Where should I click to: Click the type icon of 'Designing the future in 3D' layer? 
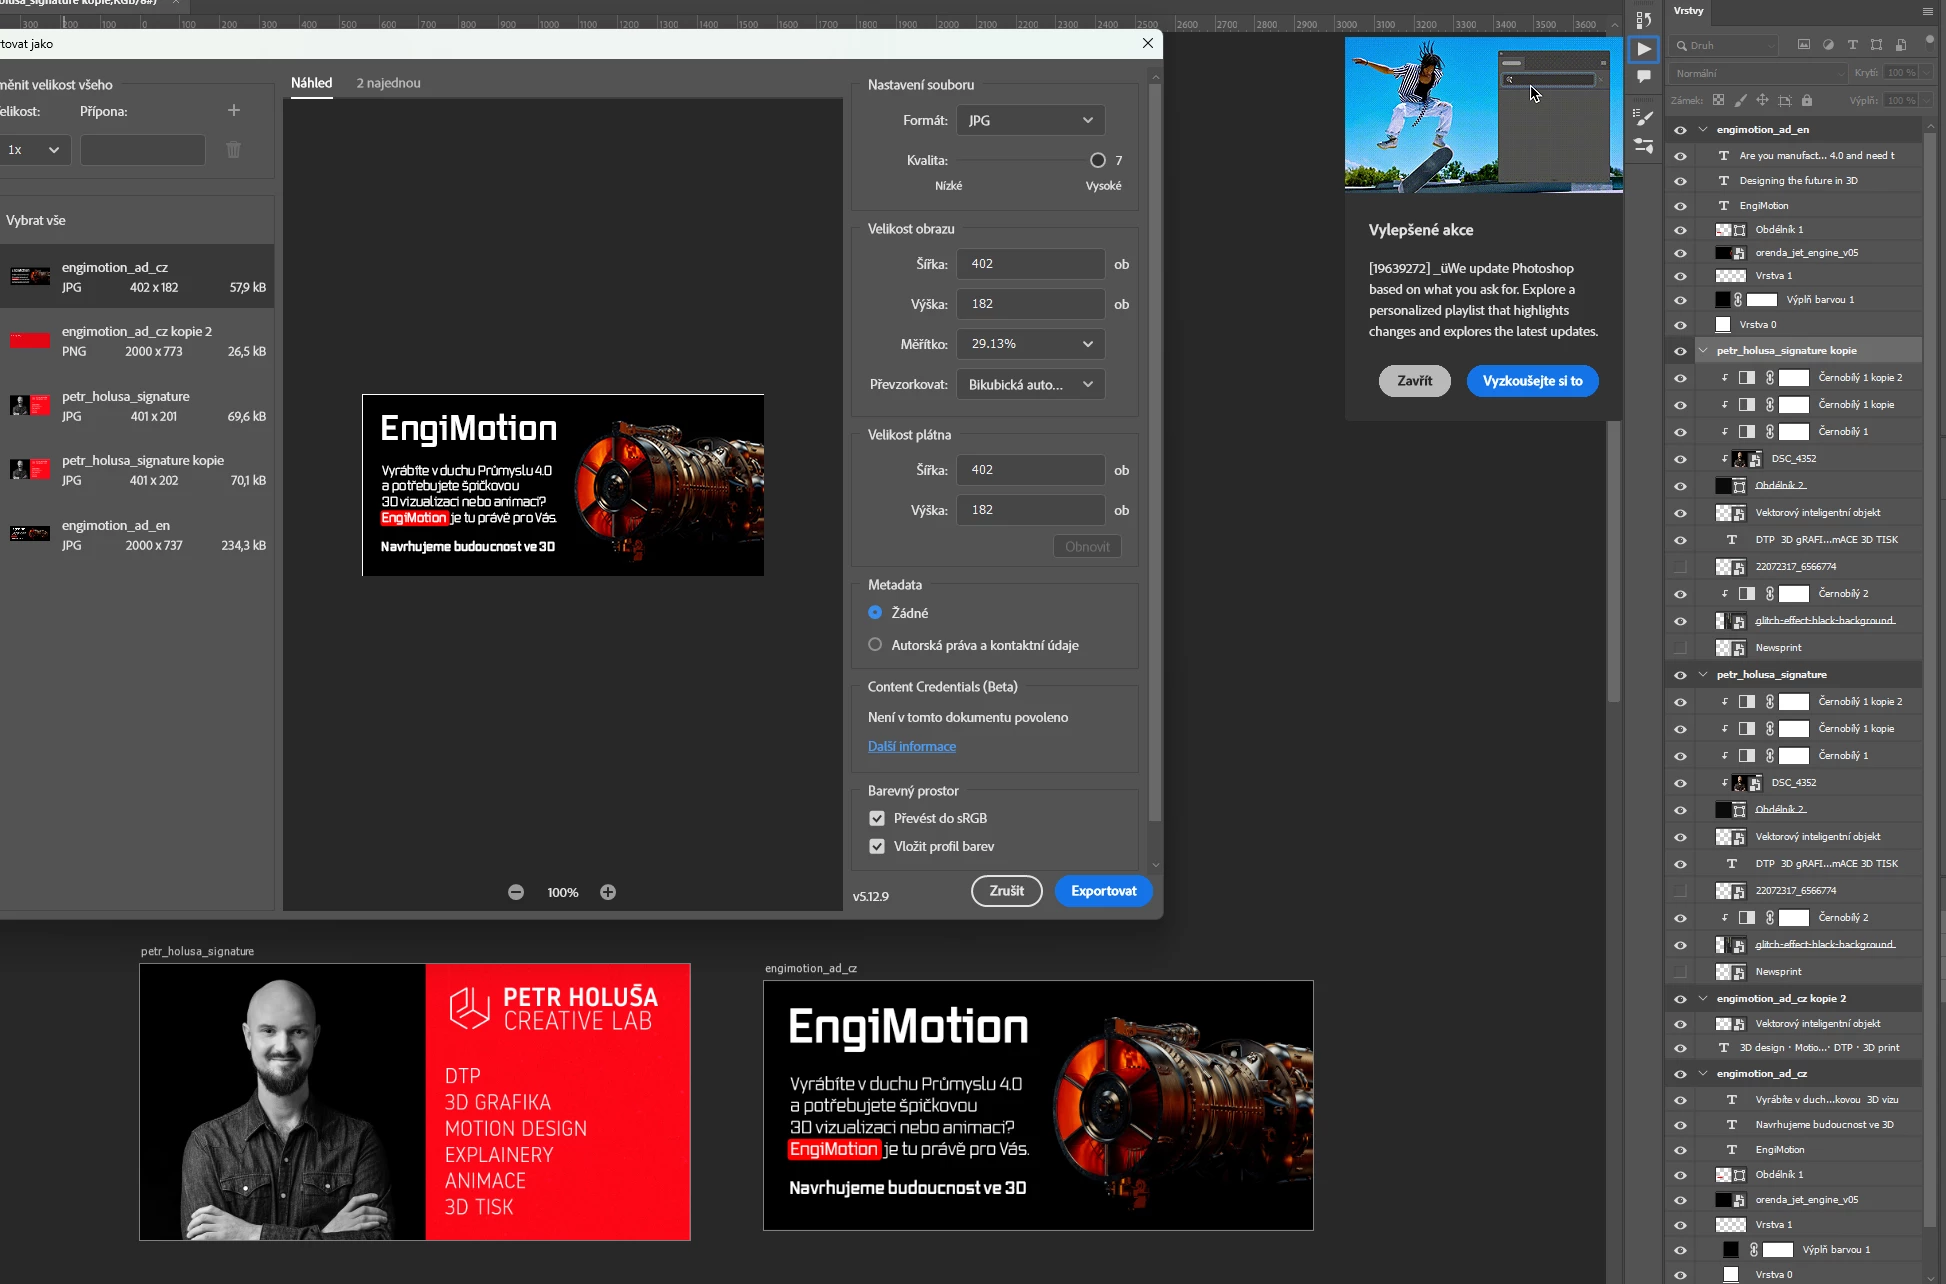pos(1723,181)
